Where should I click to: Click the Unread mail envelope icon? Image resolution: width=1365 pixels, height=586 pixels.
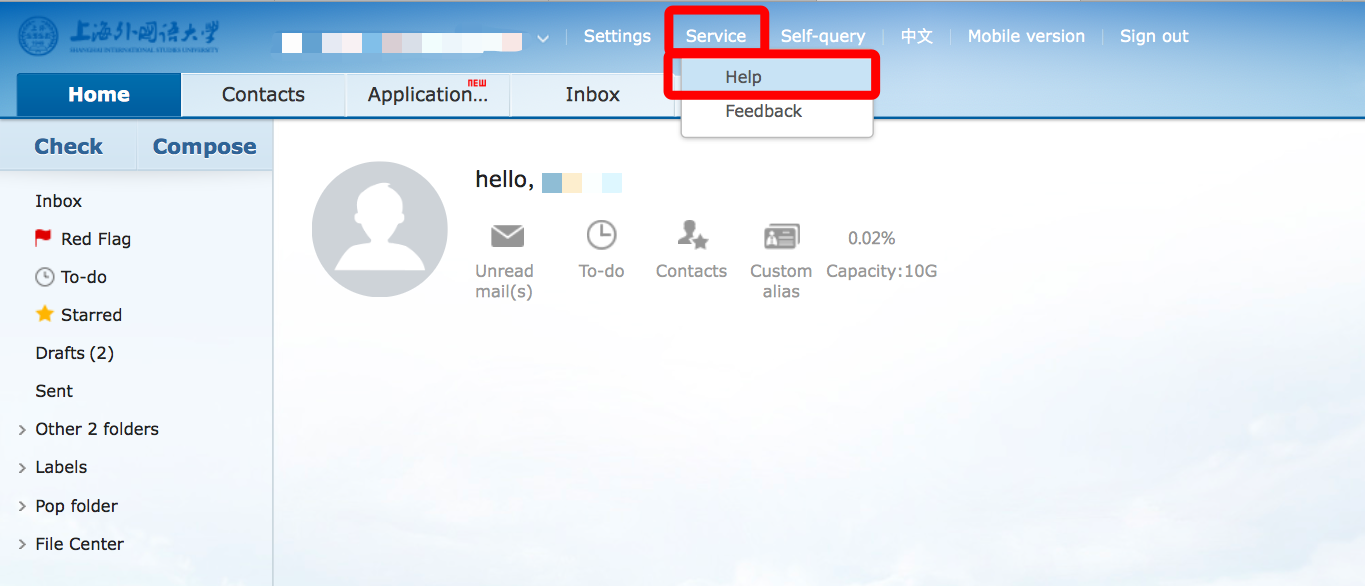point(507,236)
